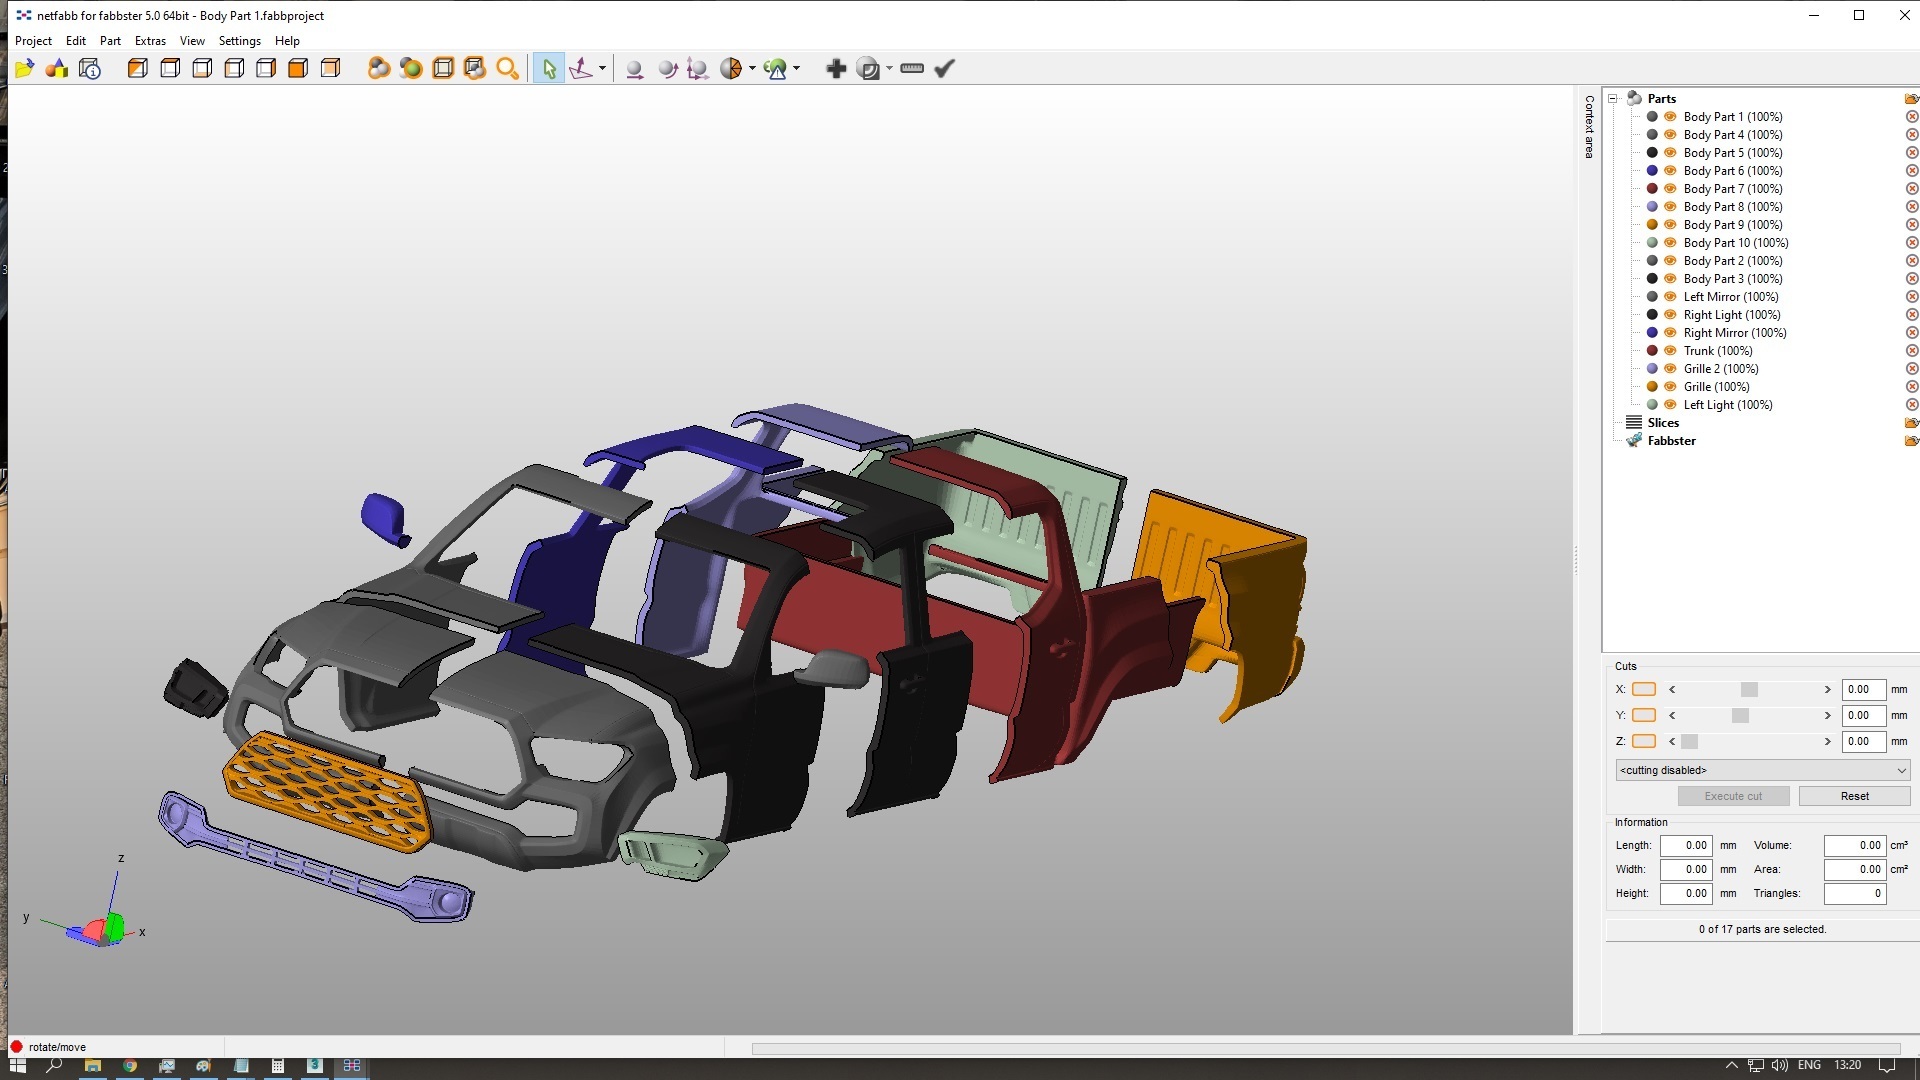Screen dimensions: 1920x1080
Task: Click the Body Part 7 color sphere
Action: [x=1652, y=189]
